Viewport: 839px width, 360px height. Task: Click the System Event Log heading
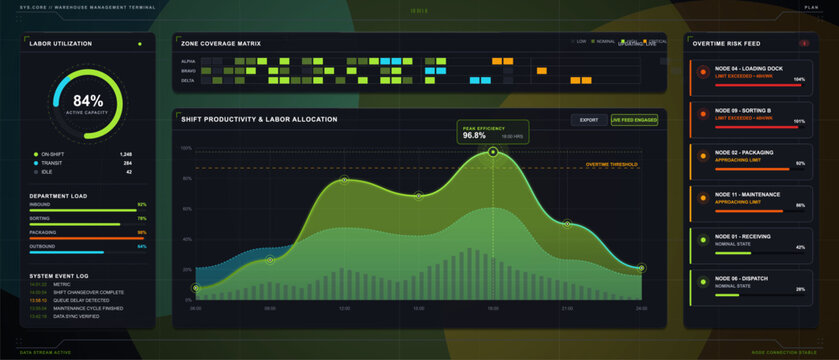59,276
